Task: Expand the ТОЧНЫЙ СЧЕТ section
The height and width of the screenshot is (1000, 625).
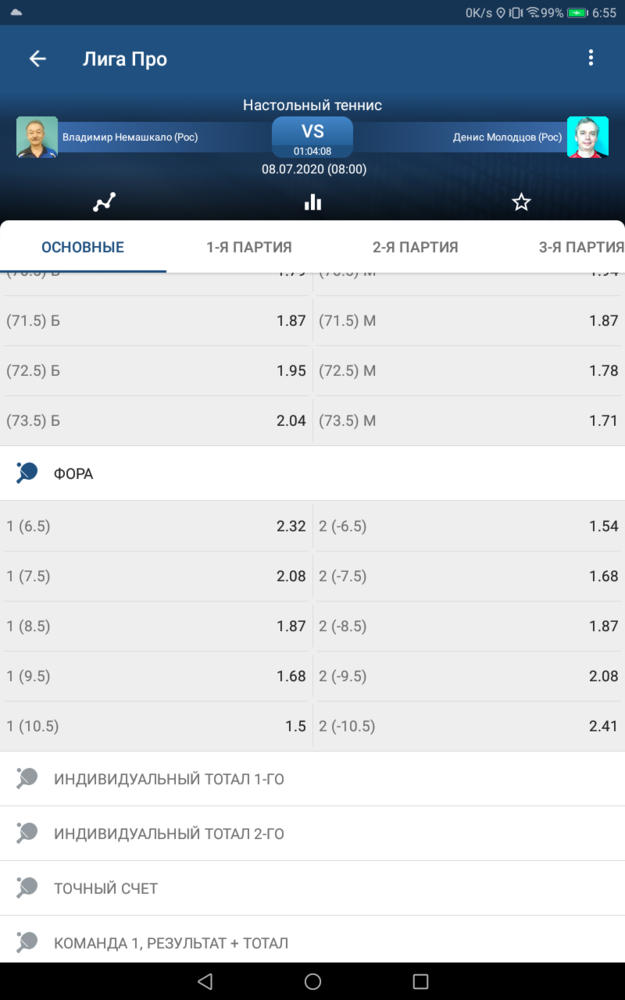Action: tap(312, 888)
